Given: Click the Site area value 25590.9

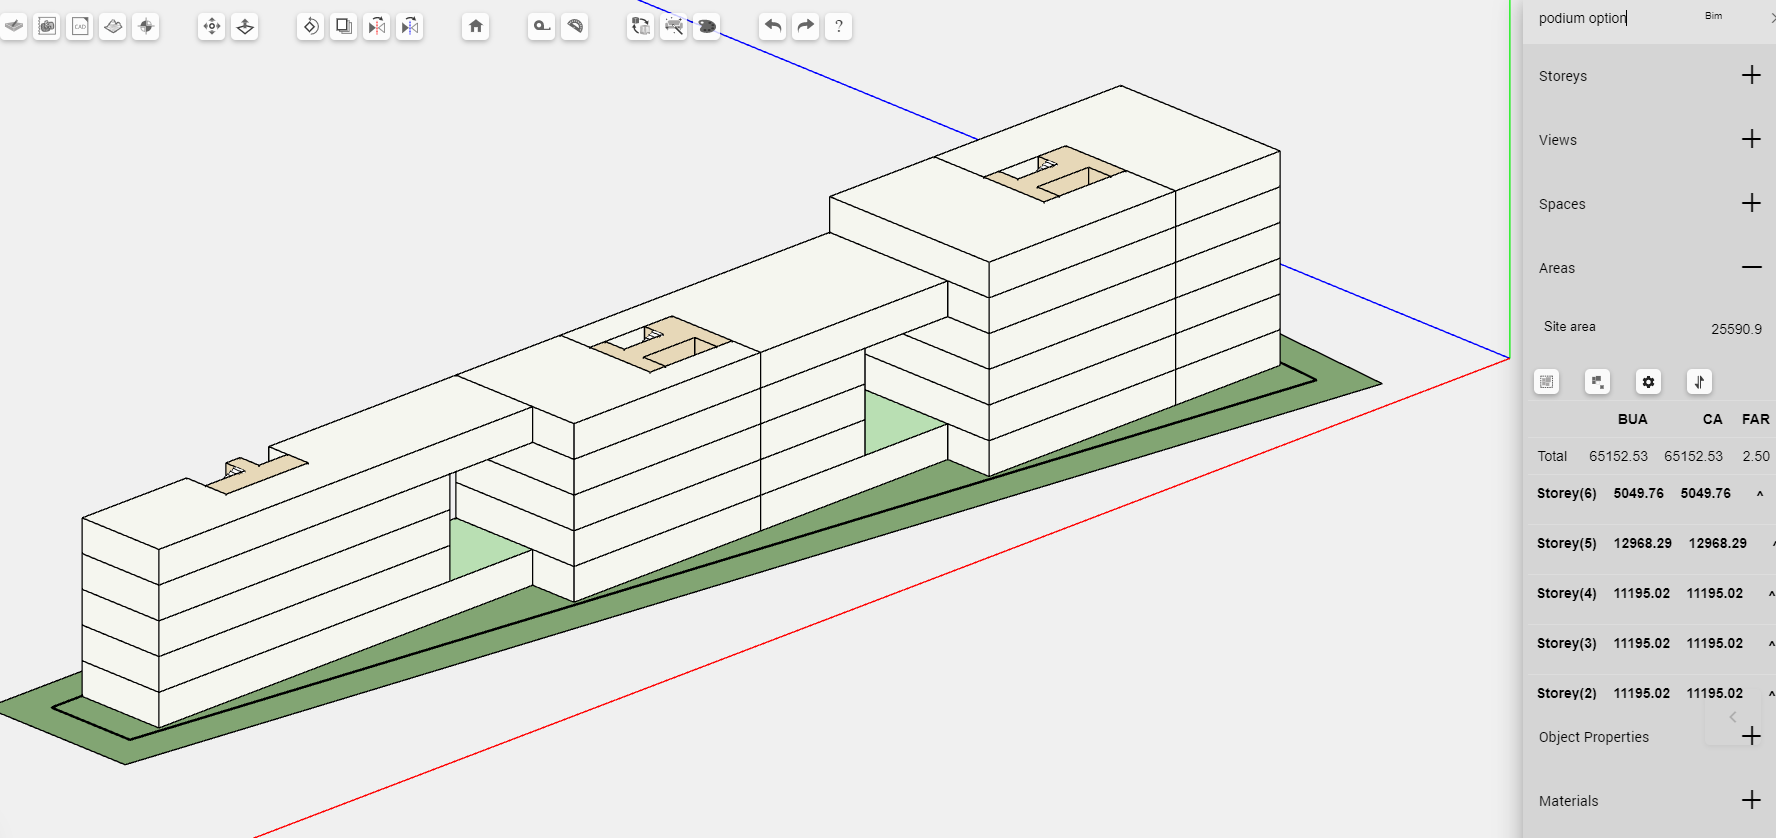Looking at the screenshot, I should pos(1736,329).
